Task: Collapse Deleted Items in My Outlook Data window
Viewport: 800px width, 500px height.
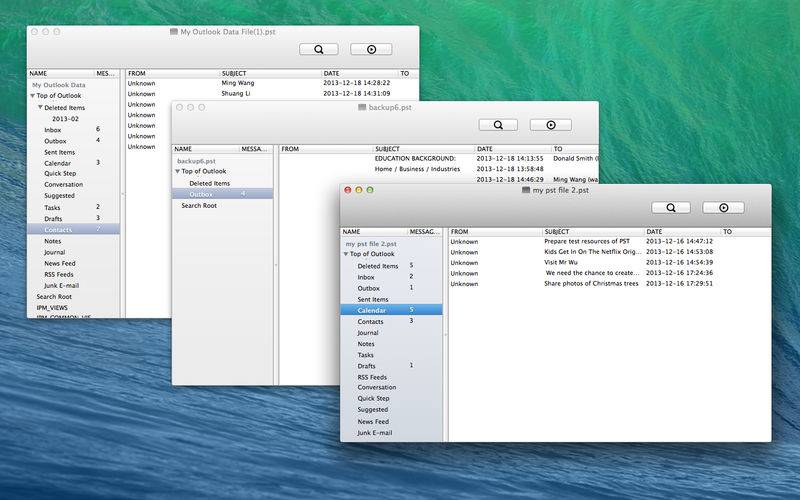Action: [40, 108]
